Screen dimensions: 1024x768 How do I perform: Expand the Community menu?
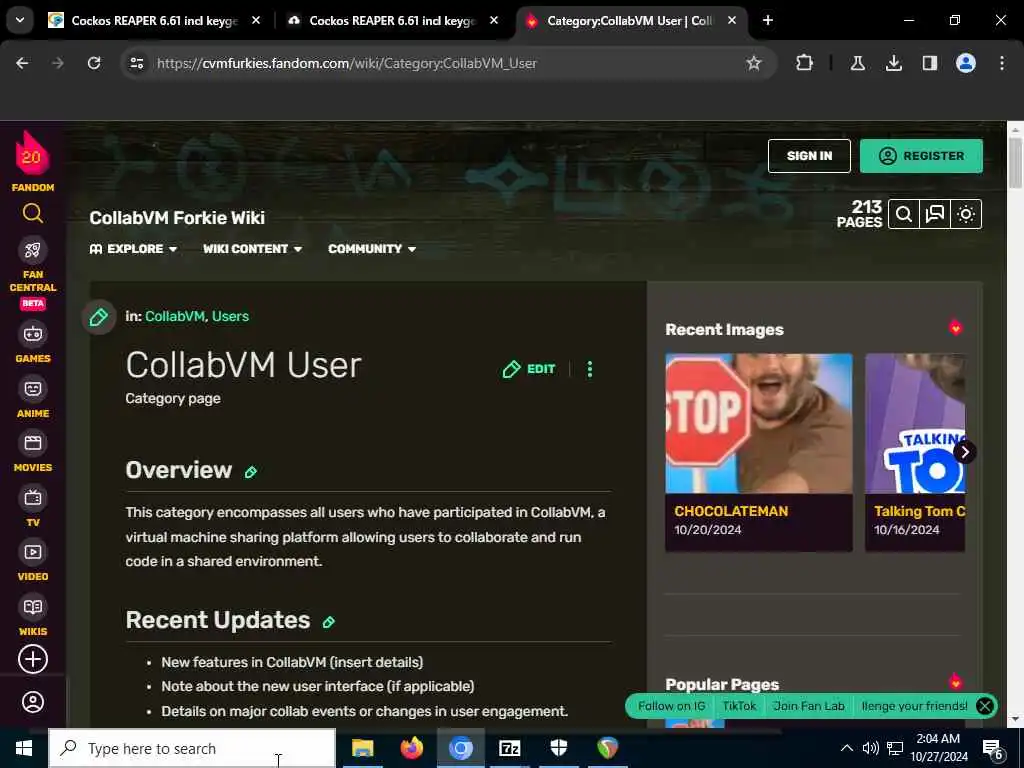click(372, 249)
